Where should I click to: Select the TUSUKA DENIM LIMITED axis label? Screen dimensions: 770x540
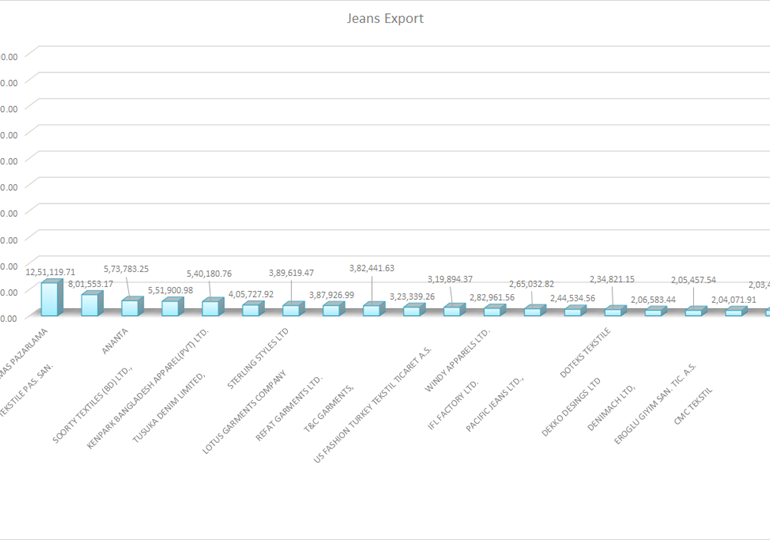(x=169, y=407)
